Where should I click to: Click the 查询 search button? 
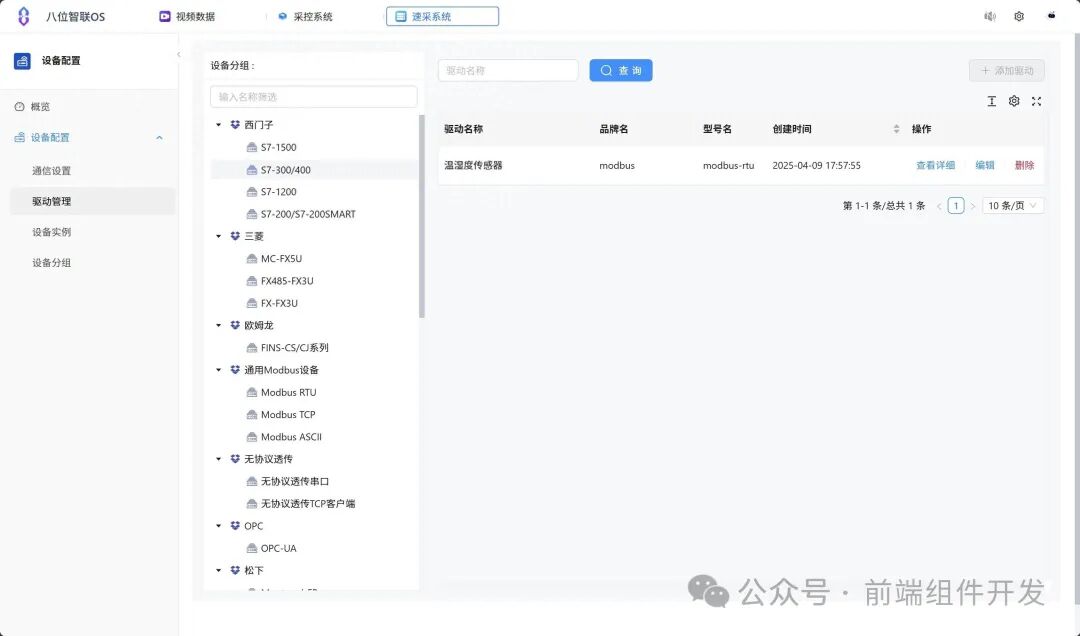pyautogui.click(x=621, y=70)
